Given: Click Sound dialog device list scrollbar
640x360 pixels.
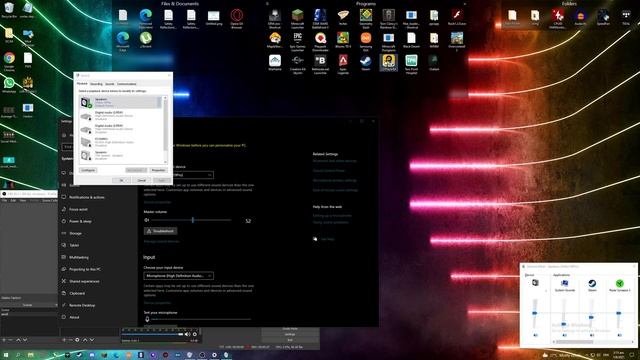Looking at the screenshot, I should [x=165, y=129].
